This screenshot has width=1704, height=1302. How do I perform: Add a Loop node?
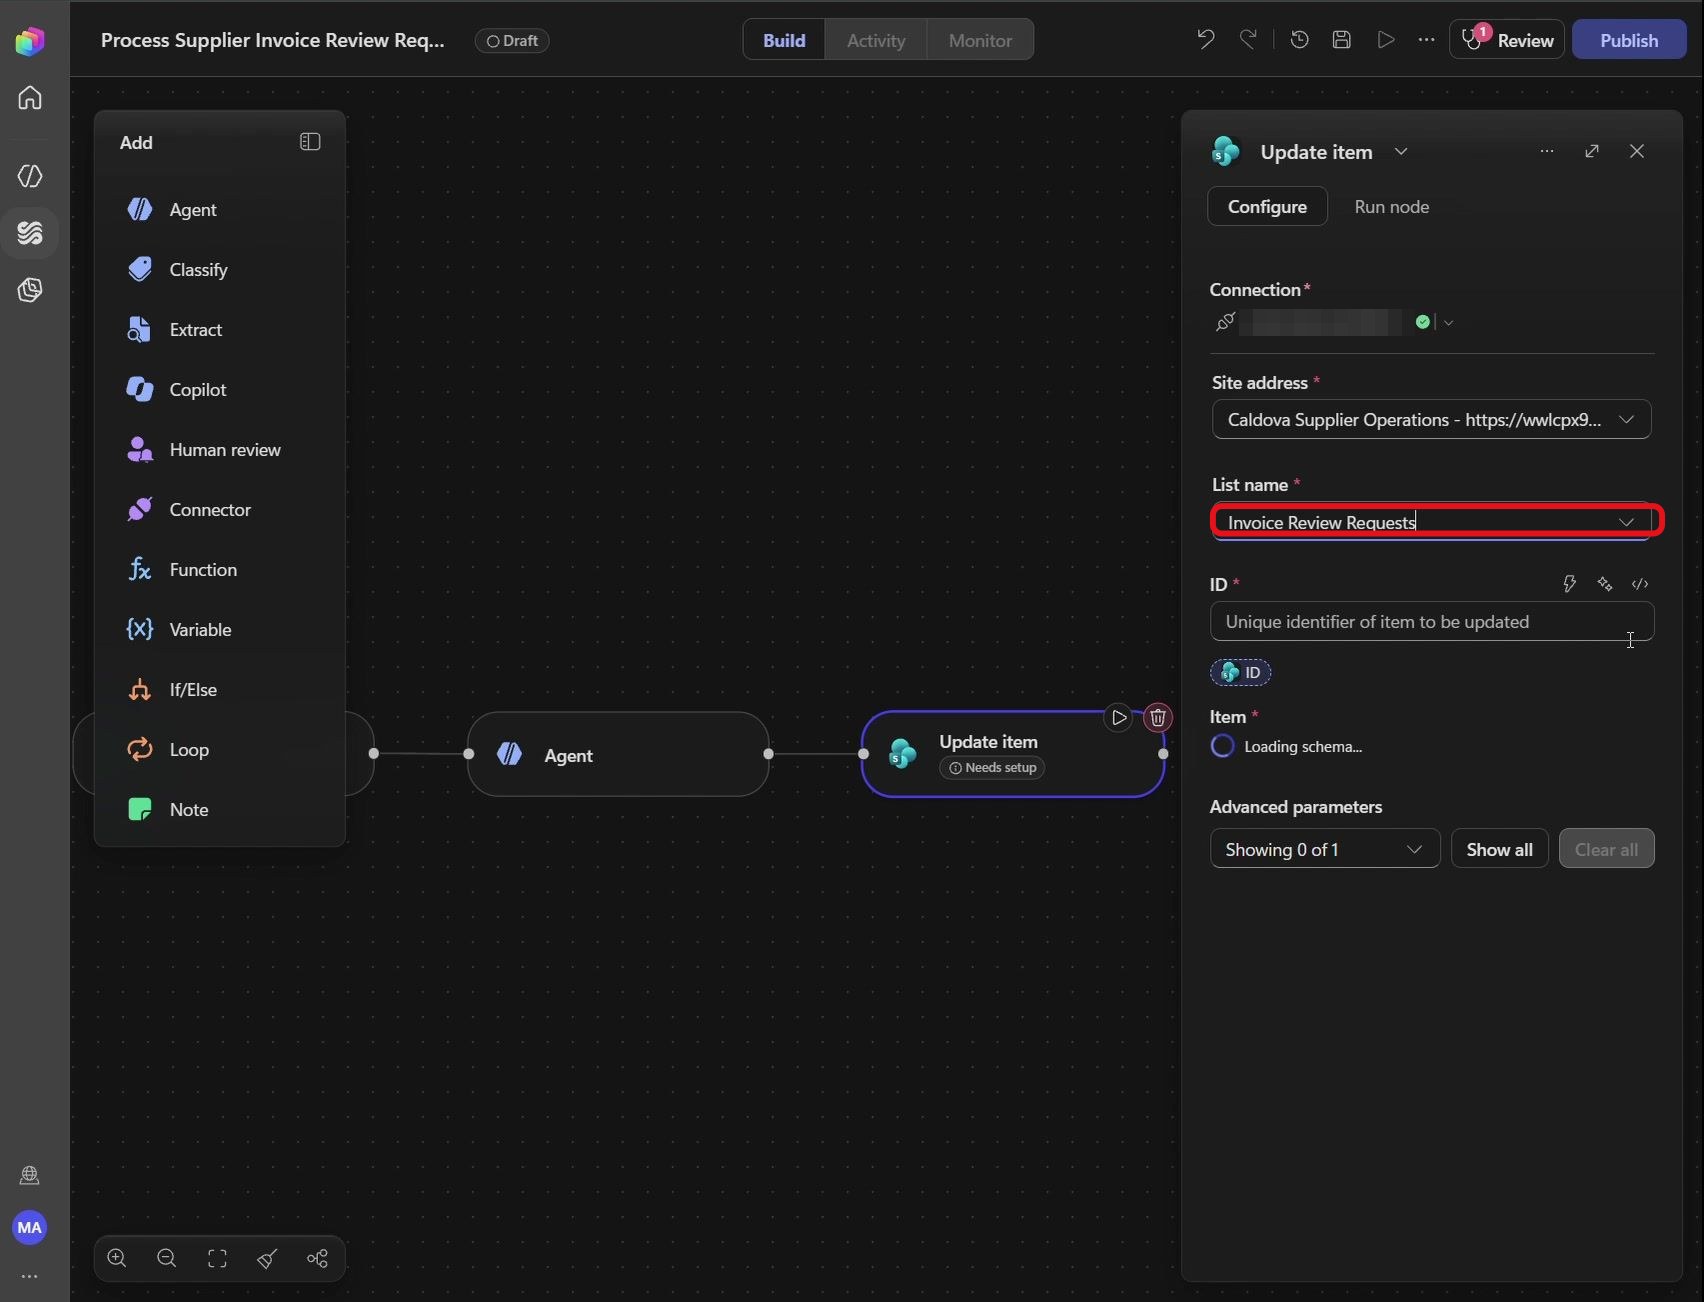(220, 750)
